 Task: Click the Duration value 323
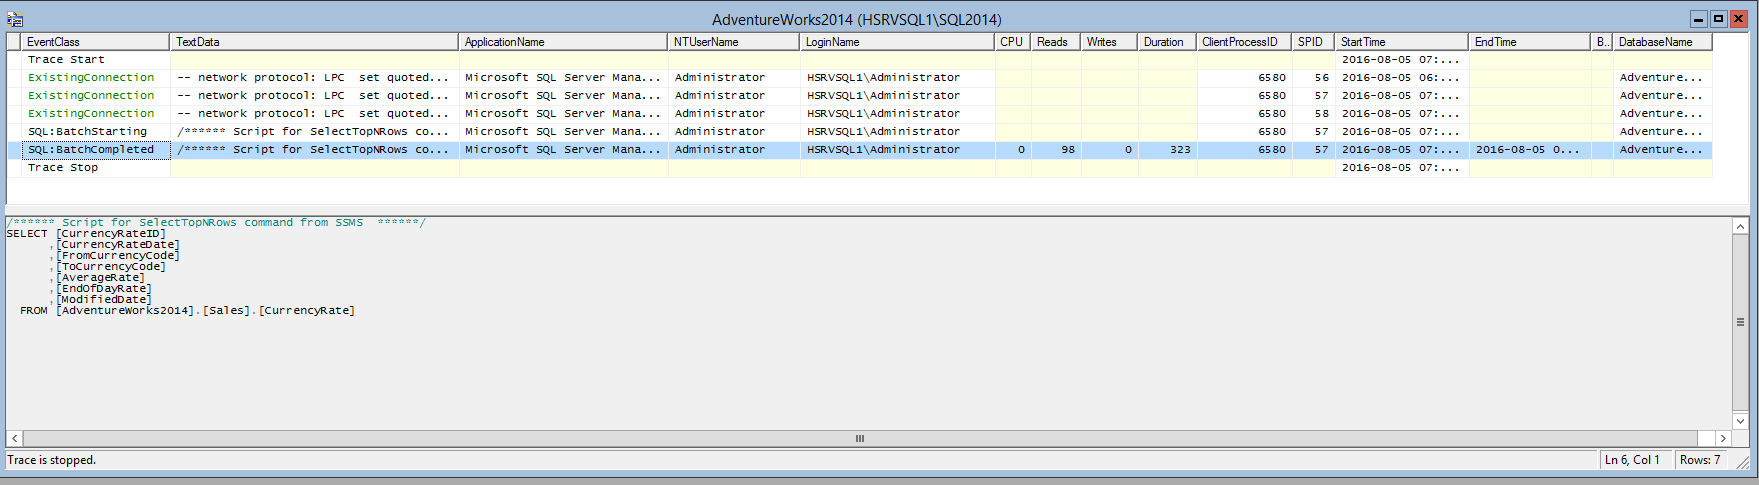tap(1180, 150)
